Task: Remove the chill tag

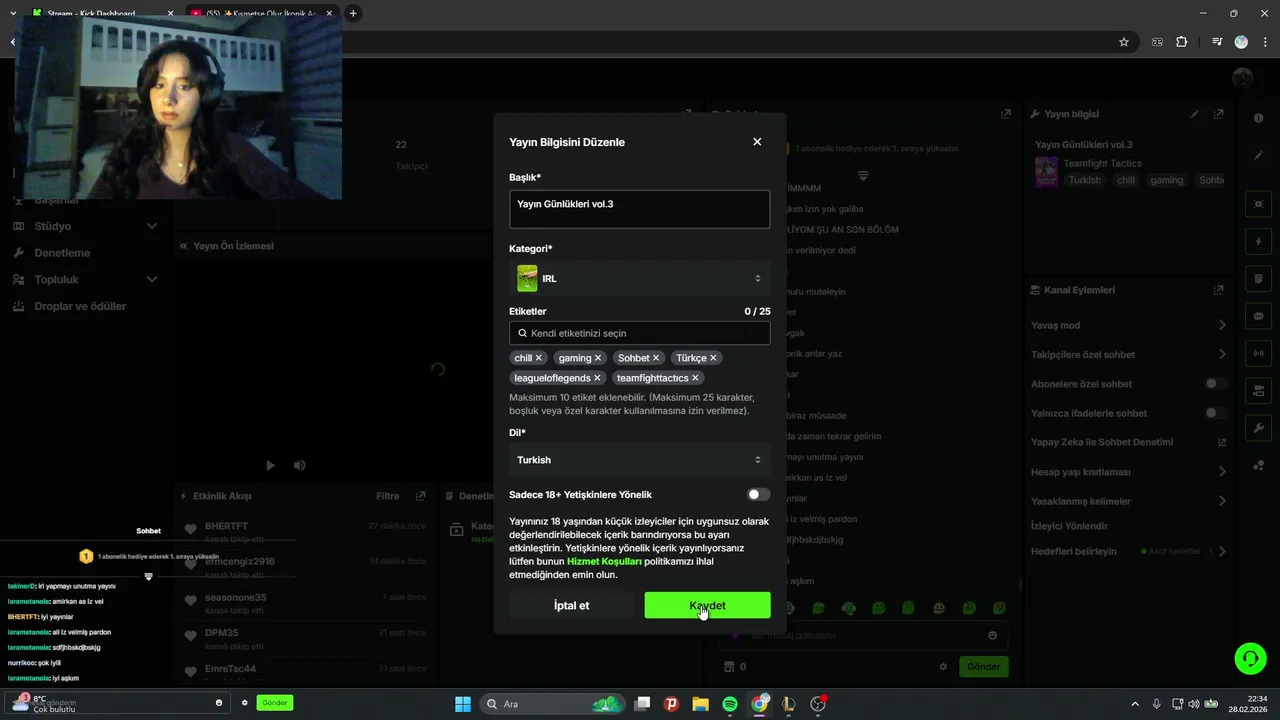Action: (538, 358)
